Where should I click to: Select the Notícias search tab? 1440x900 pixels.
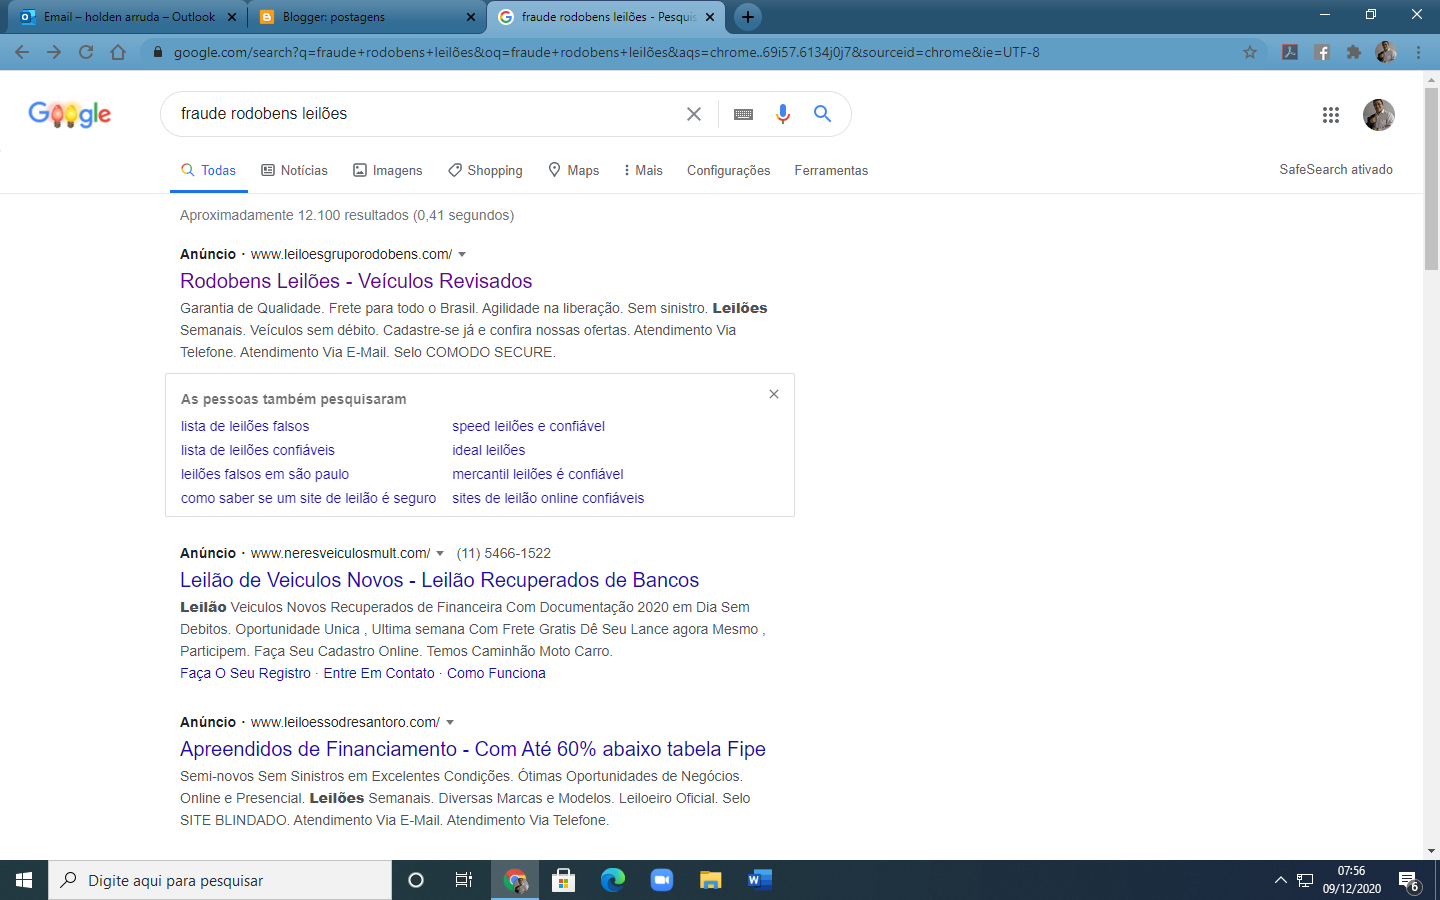point(294,170)
